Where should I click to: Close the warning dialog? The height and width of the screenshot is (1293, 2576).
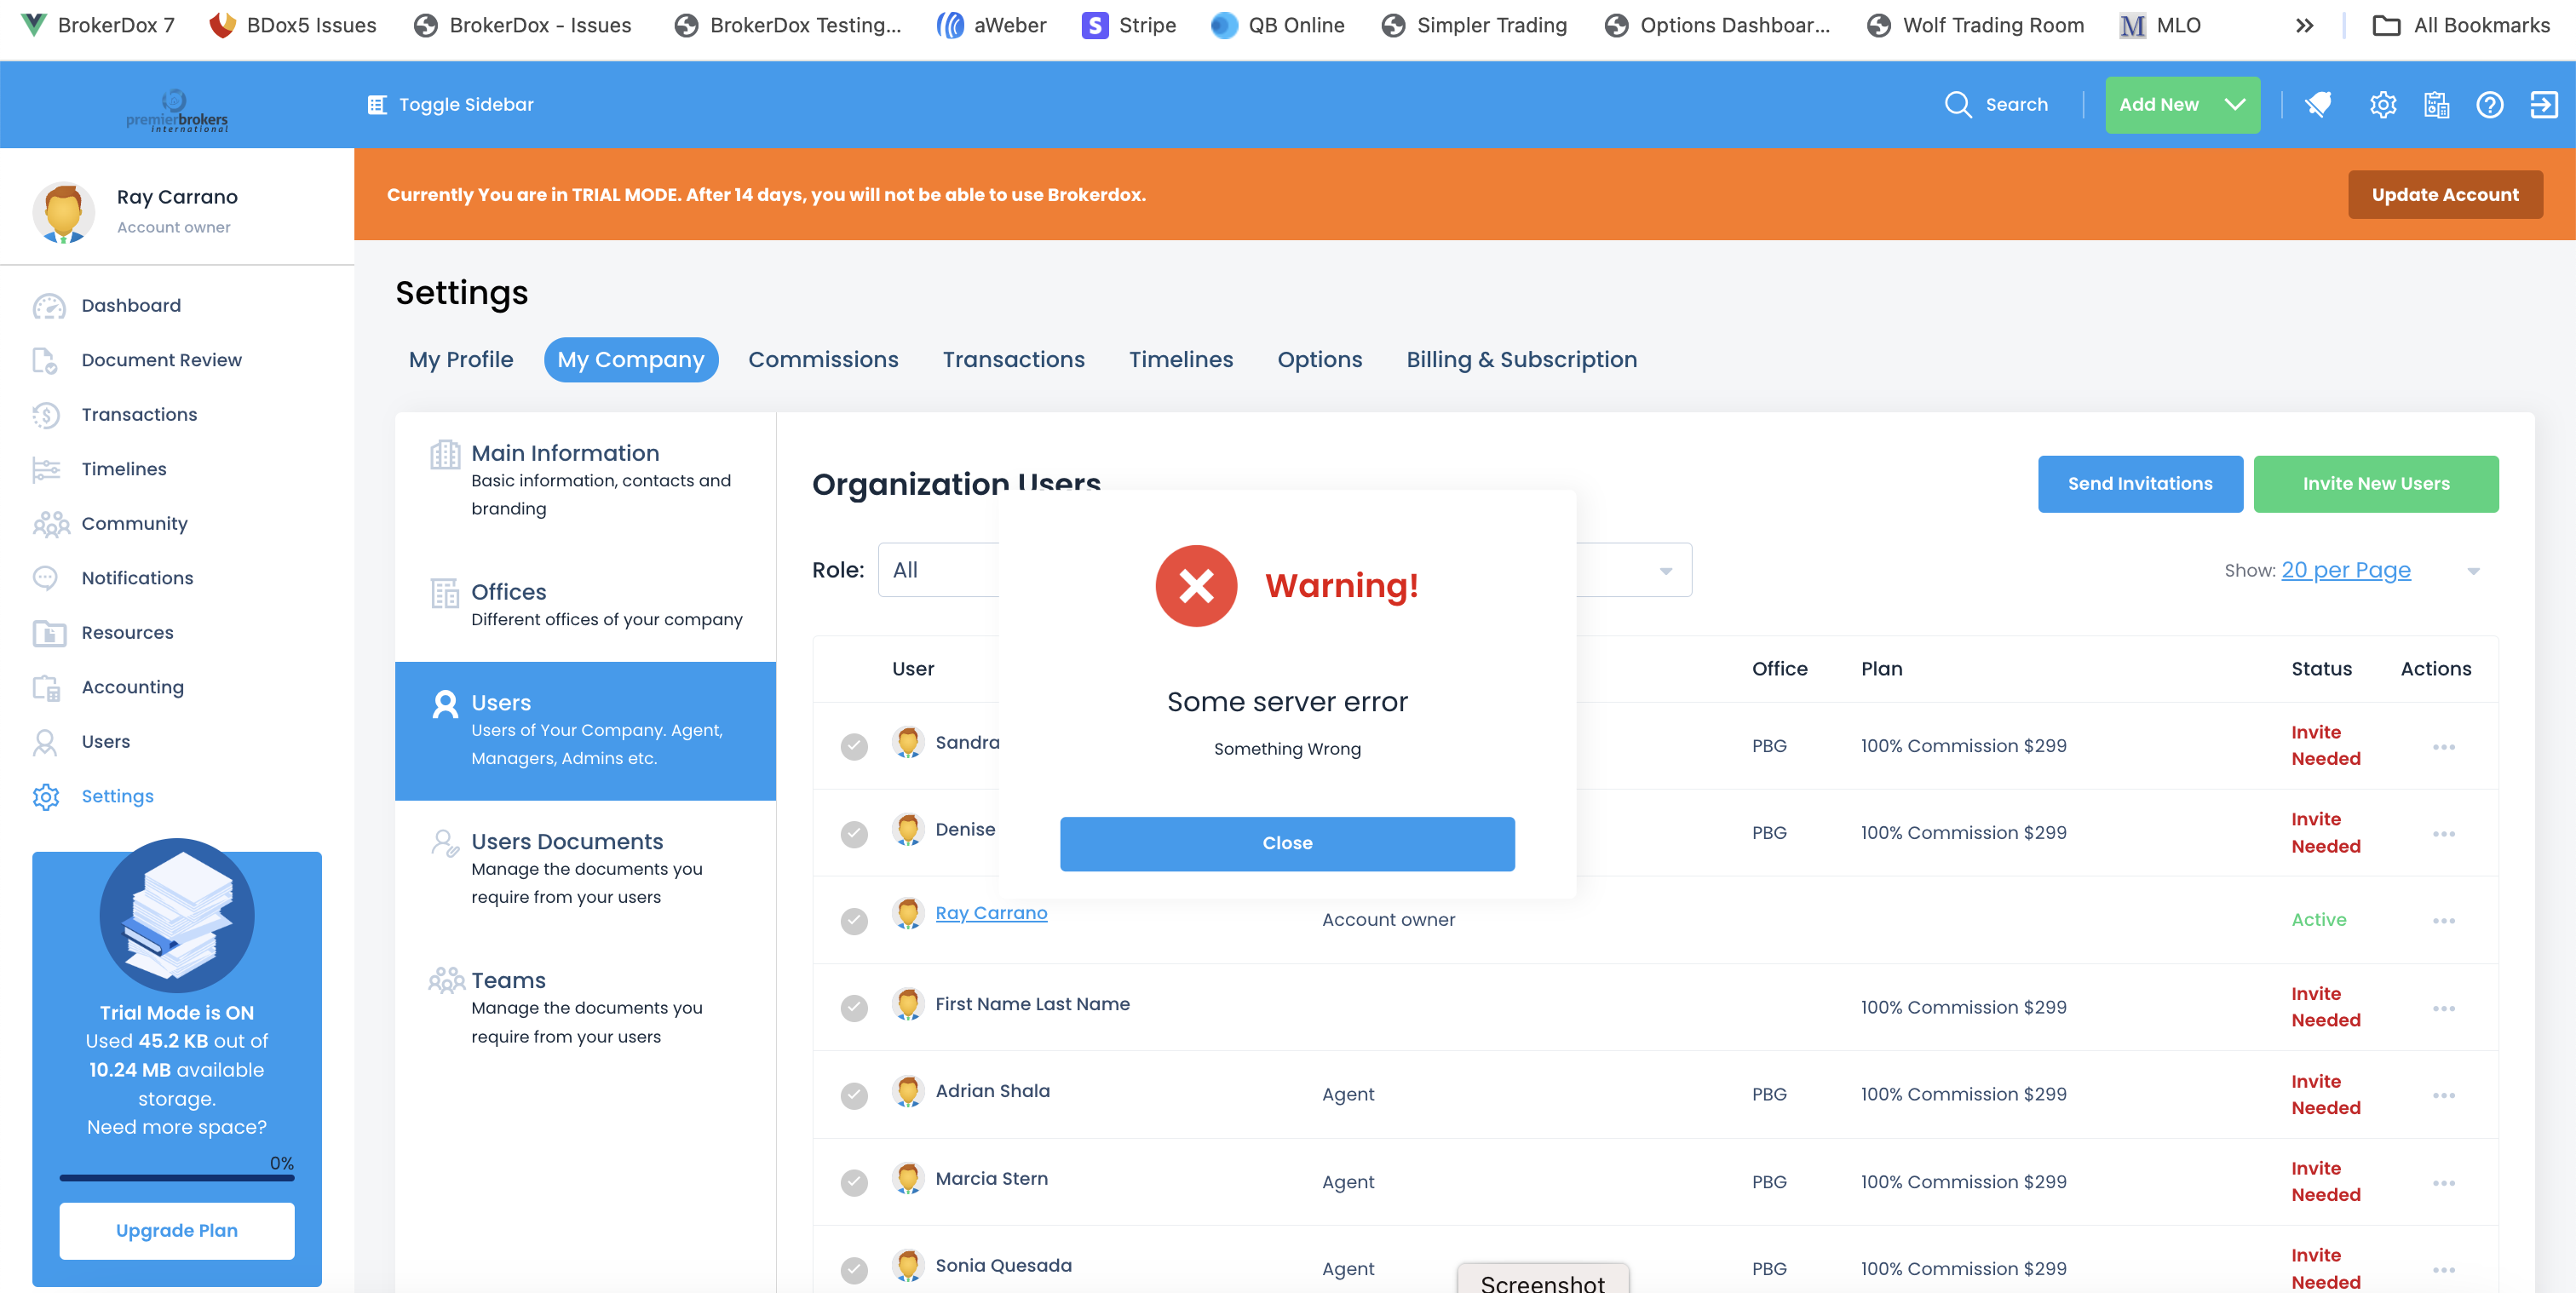[1287, 844]
